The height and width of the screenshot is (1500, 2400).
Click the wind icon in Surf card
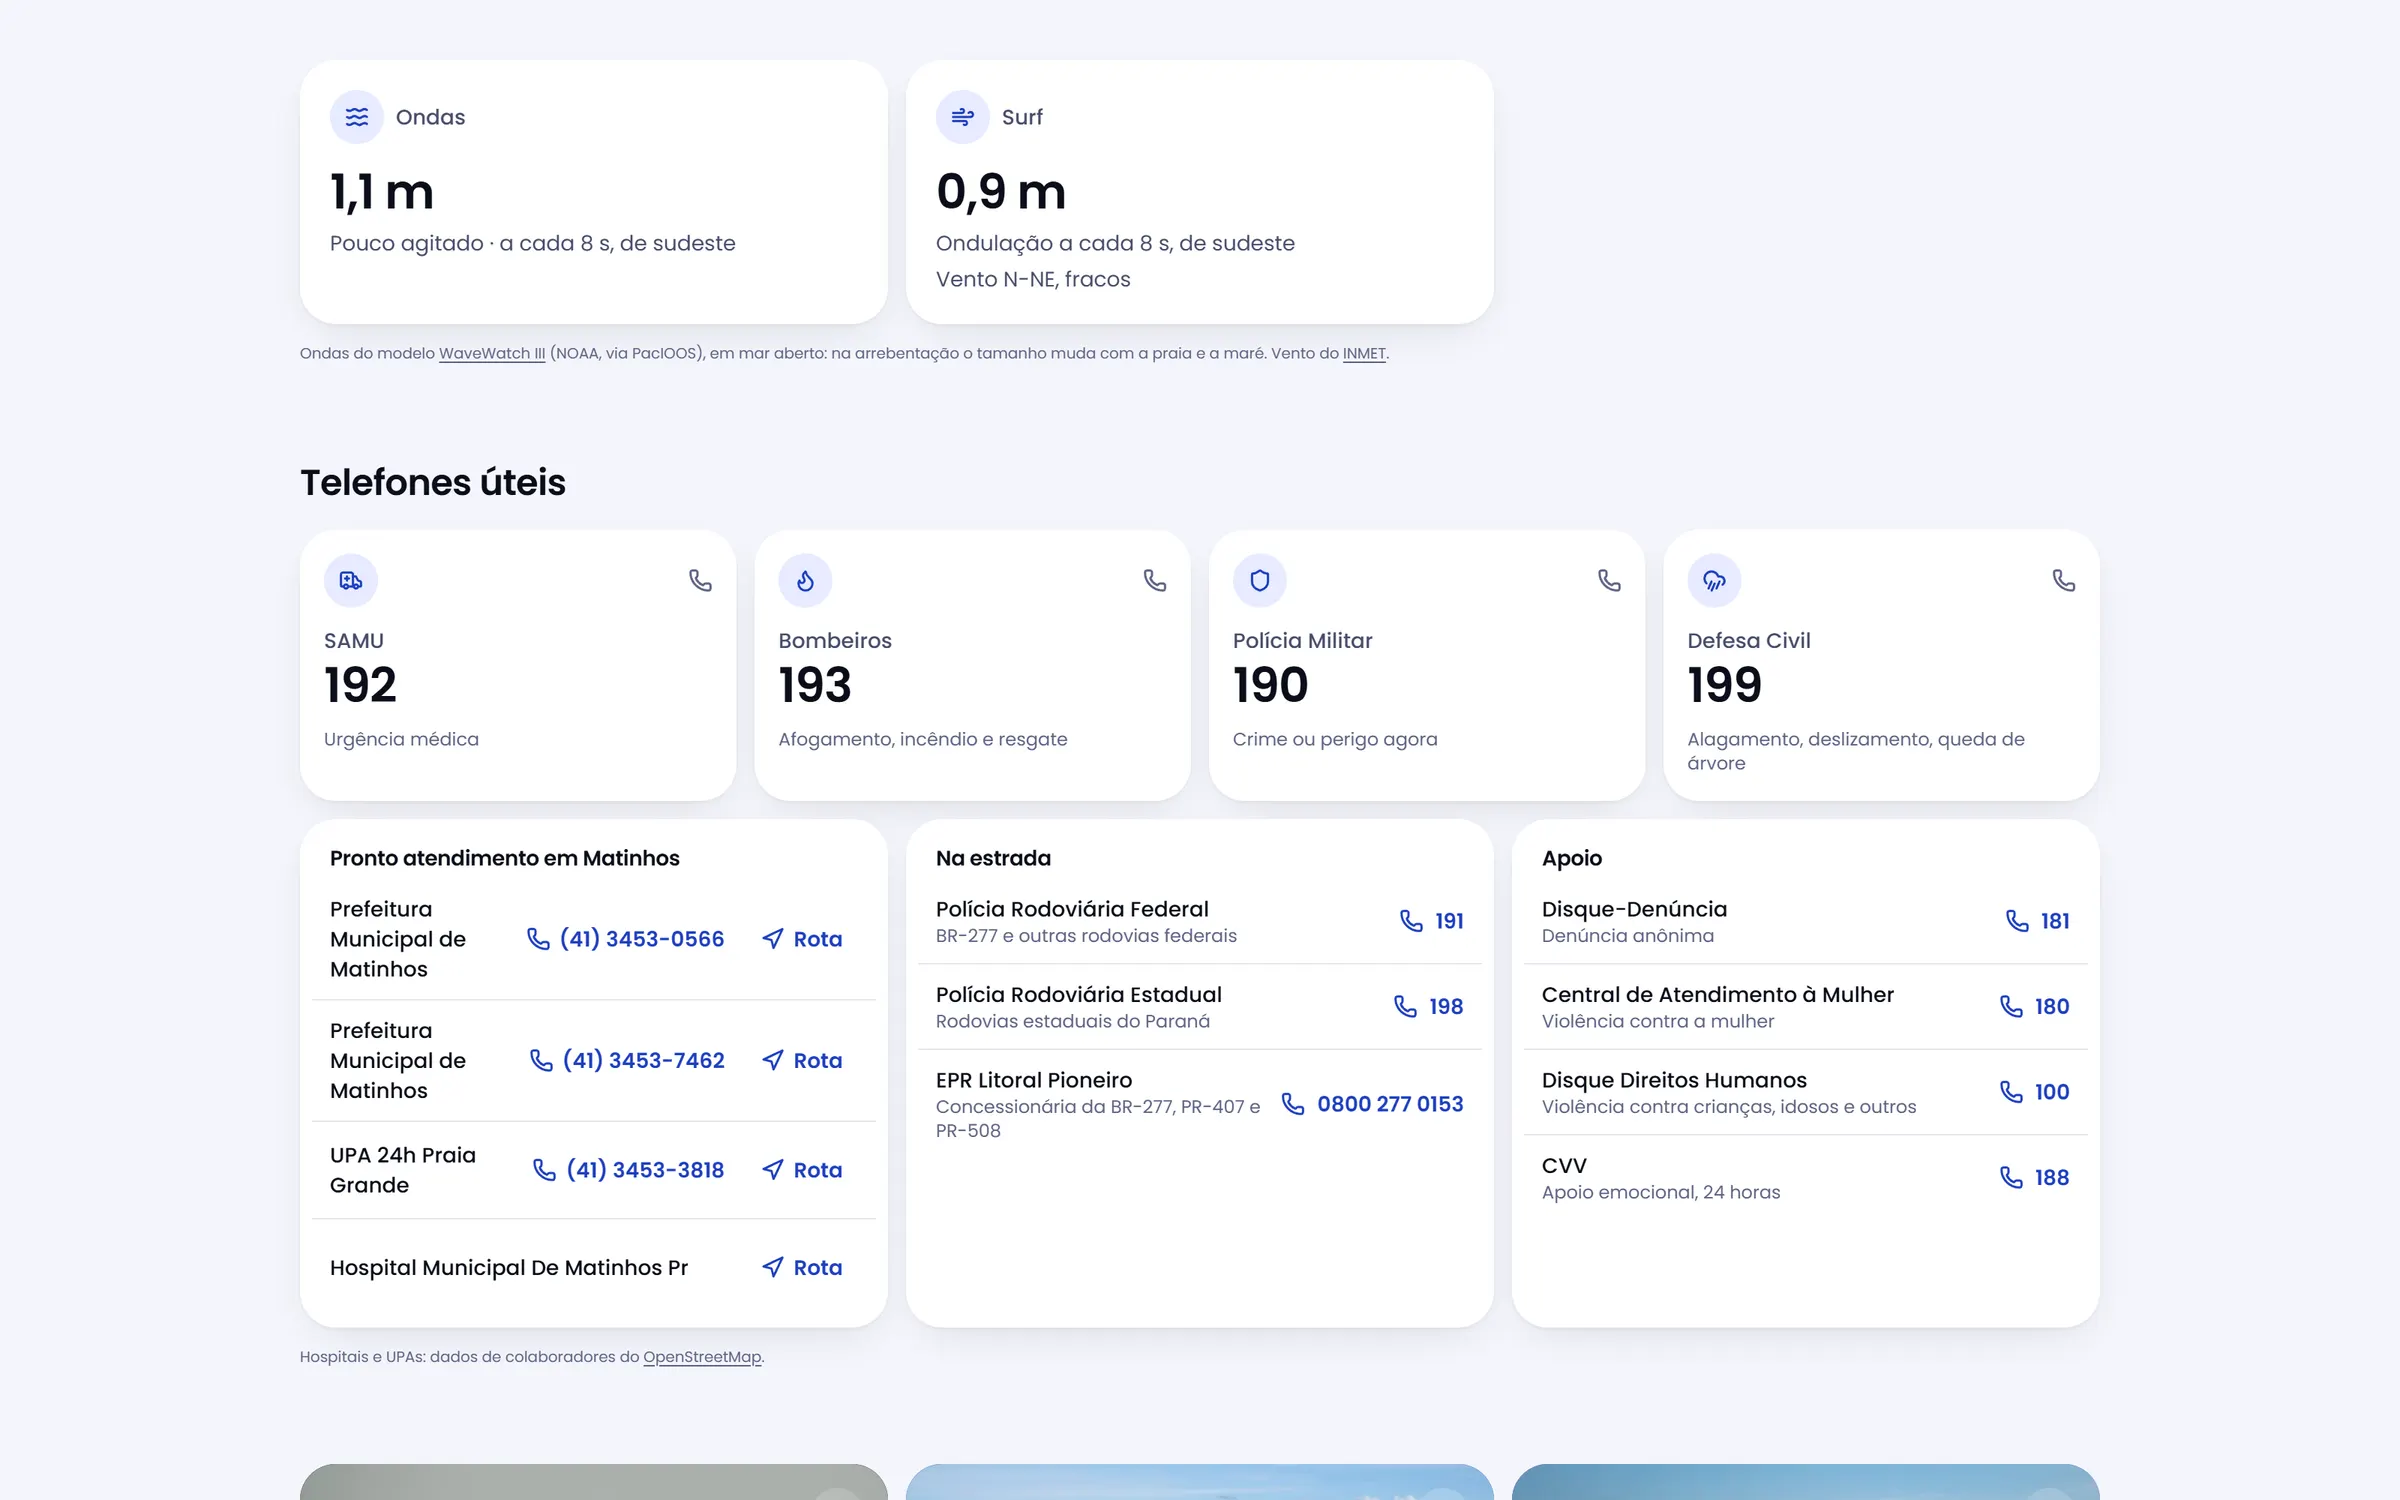tap(963, 117)
